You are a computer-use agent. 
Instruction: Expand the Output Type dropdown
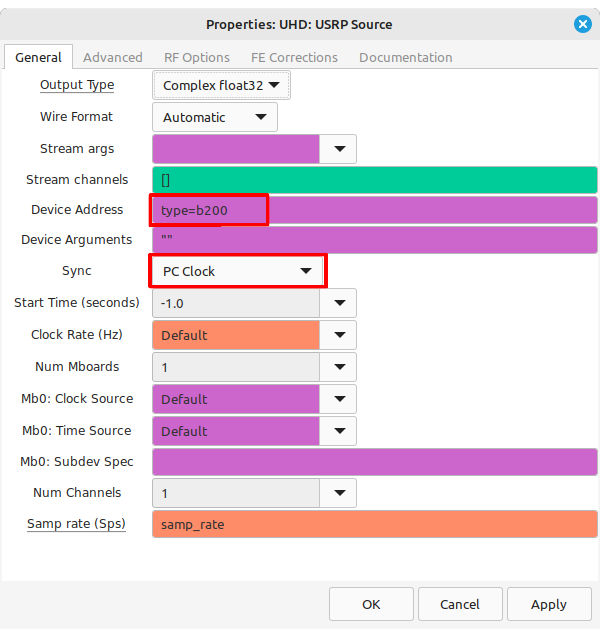click(221, 86)
